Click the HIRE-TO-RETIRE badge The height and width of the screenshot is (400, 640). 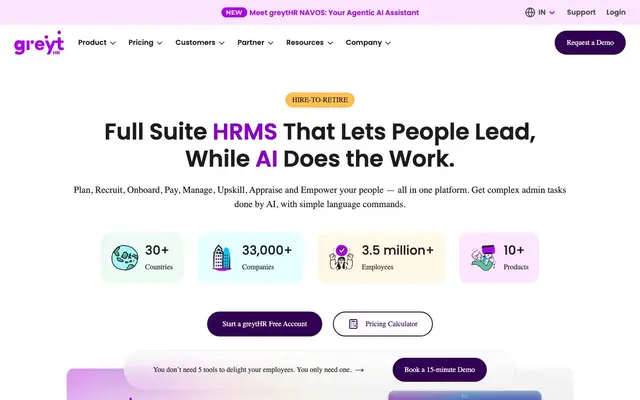(320, 100)
